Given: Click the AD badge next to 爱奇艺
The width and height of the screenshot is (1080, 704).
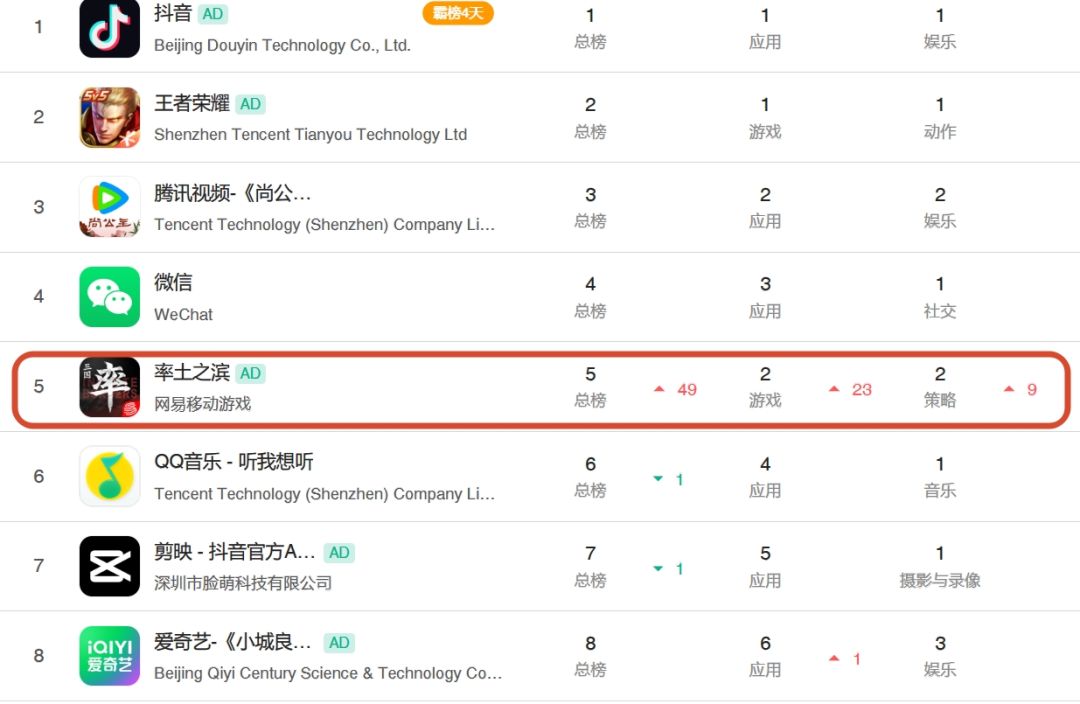Looking at the screenshot, I should click(x=339, y=643).
